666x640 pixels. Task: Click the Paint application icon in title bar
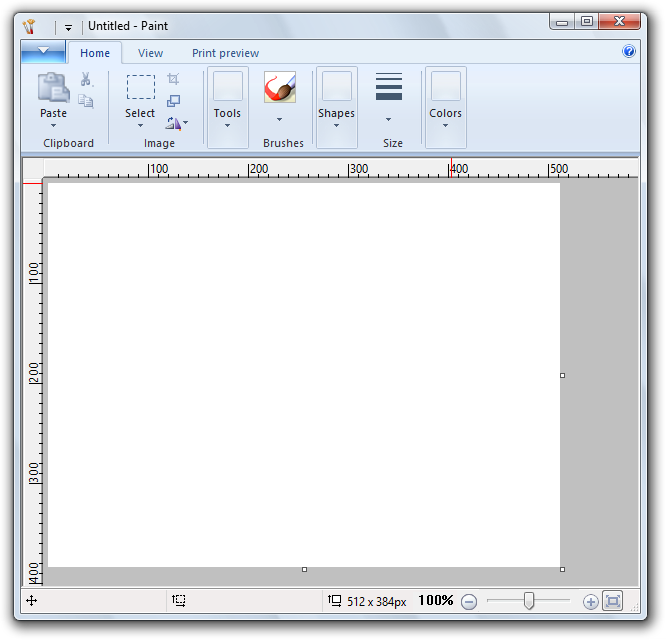point(29,26)
